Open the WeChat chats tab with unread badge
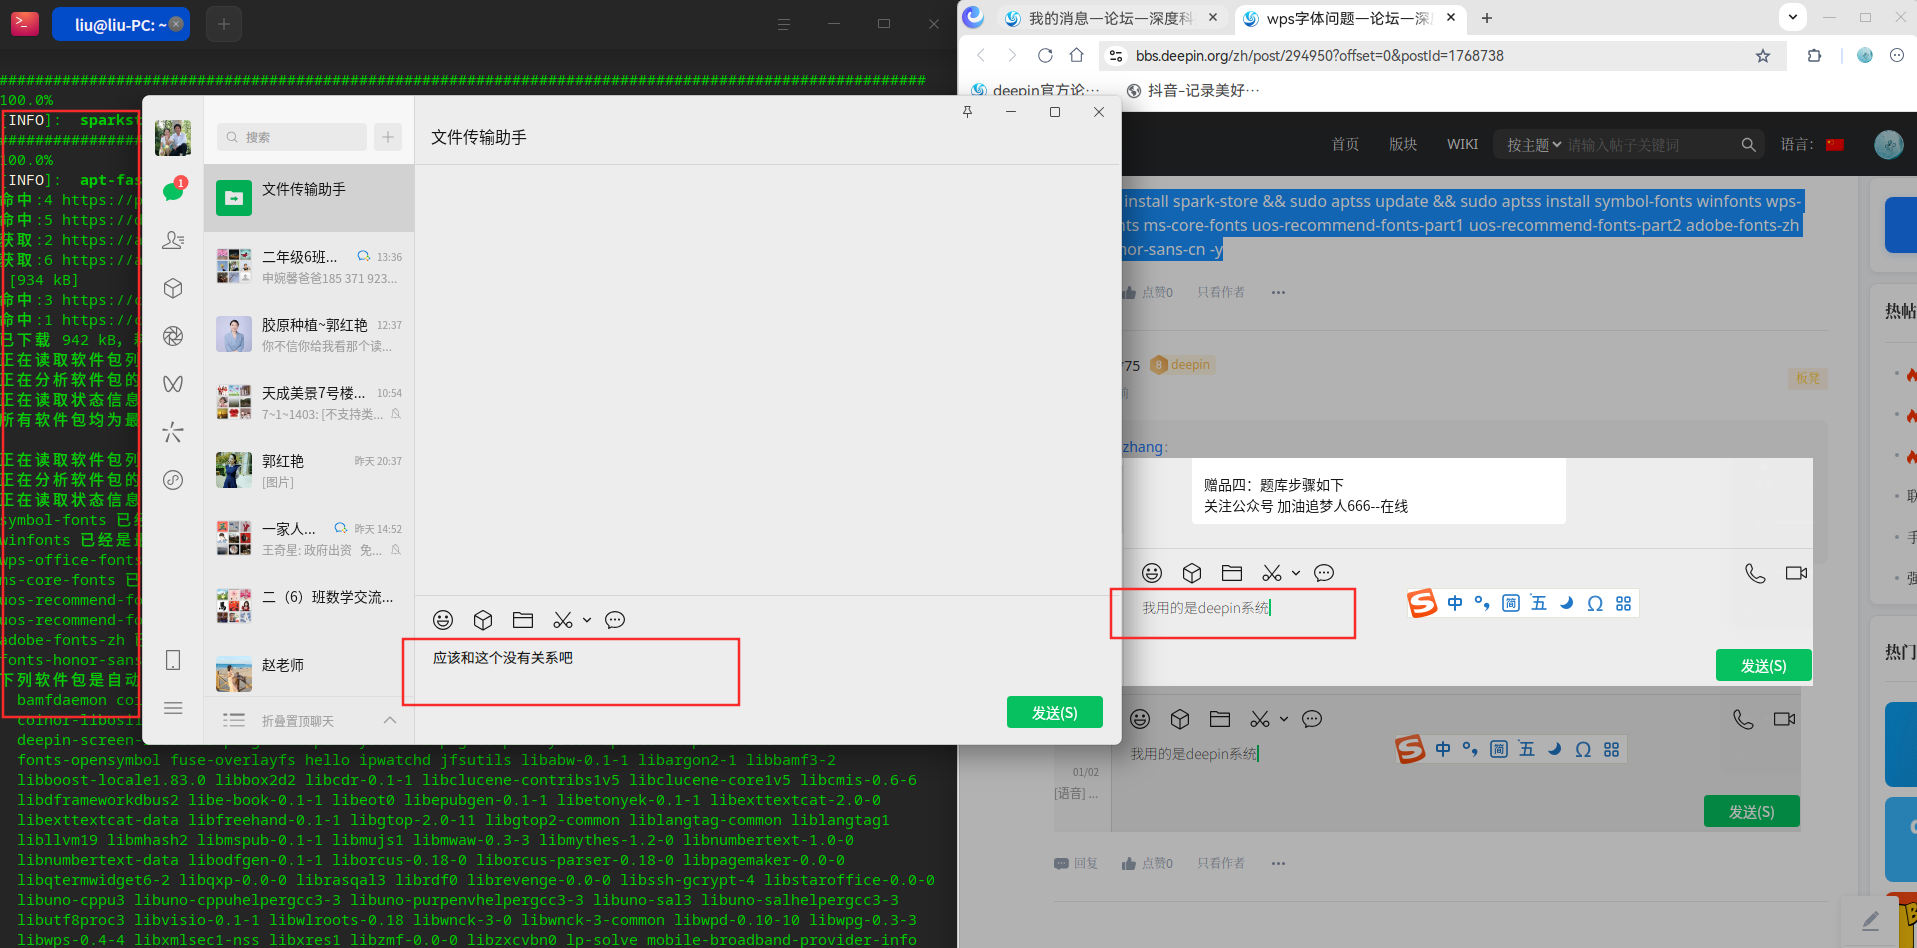Image resolution: width=1917 pixels, height=948 pixels. coord(173,191)
